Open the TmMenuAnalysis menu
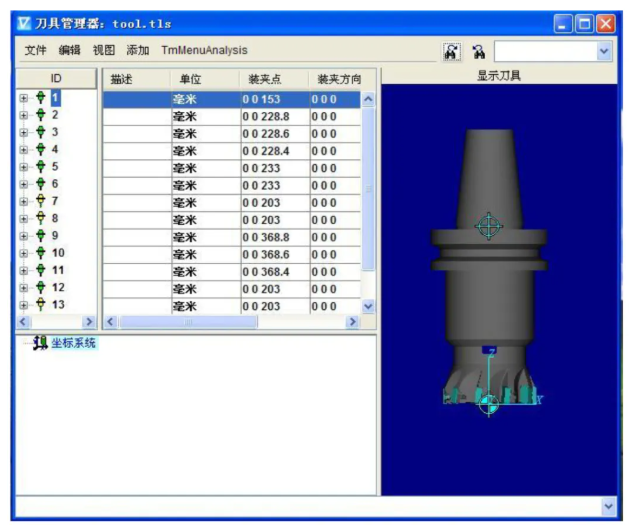The height and width of the screenshot is (529, 629). 204,50
